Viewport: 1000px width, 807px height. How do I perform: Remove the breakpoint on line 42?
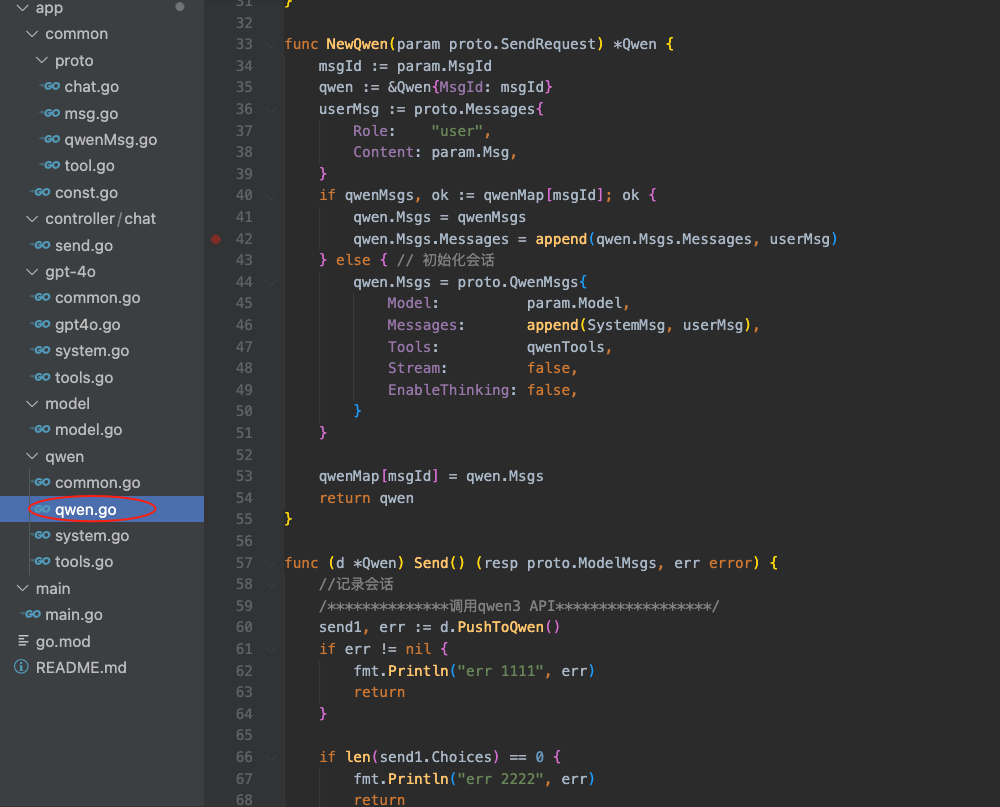(x=216, y=239)
